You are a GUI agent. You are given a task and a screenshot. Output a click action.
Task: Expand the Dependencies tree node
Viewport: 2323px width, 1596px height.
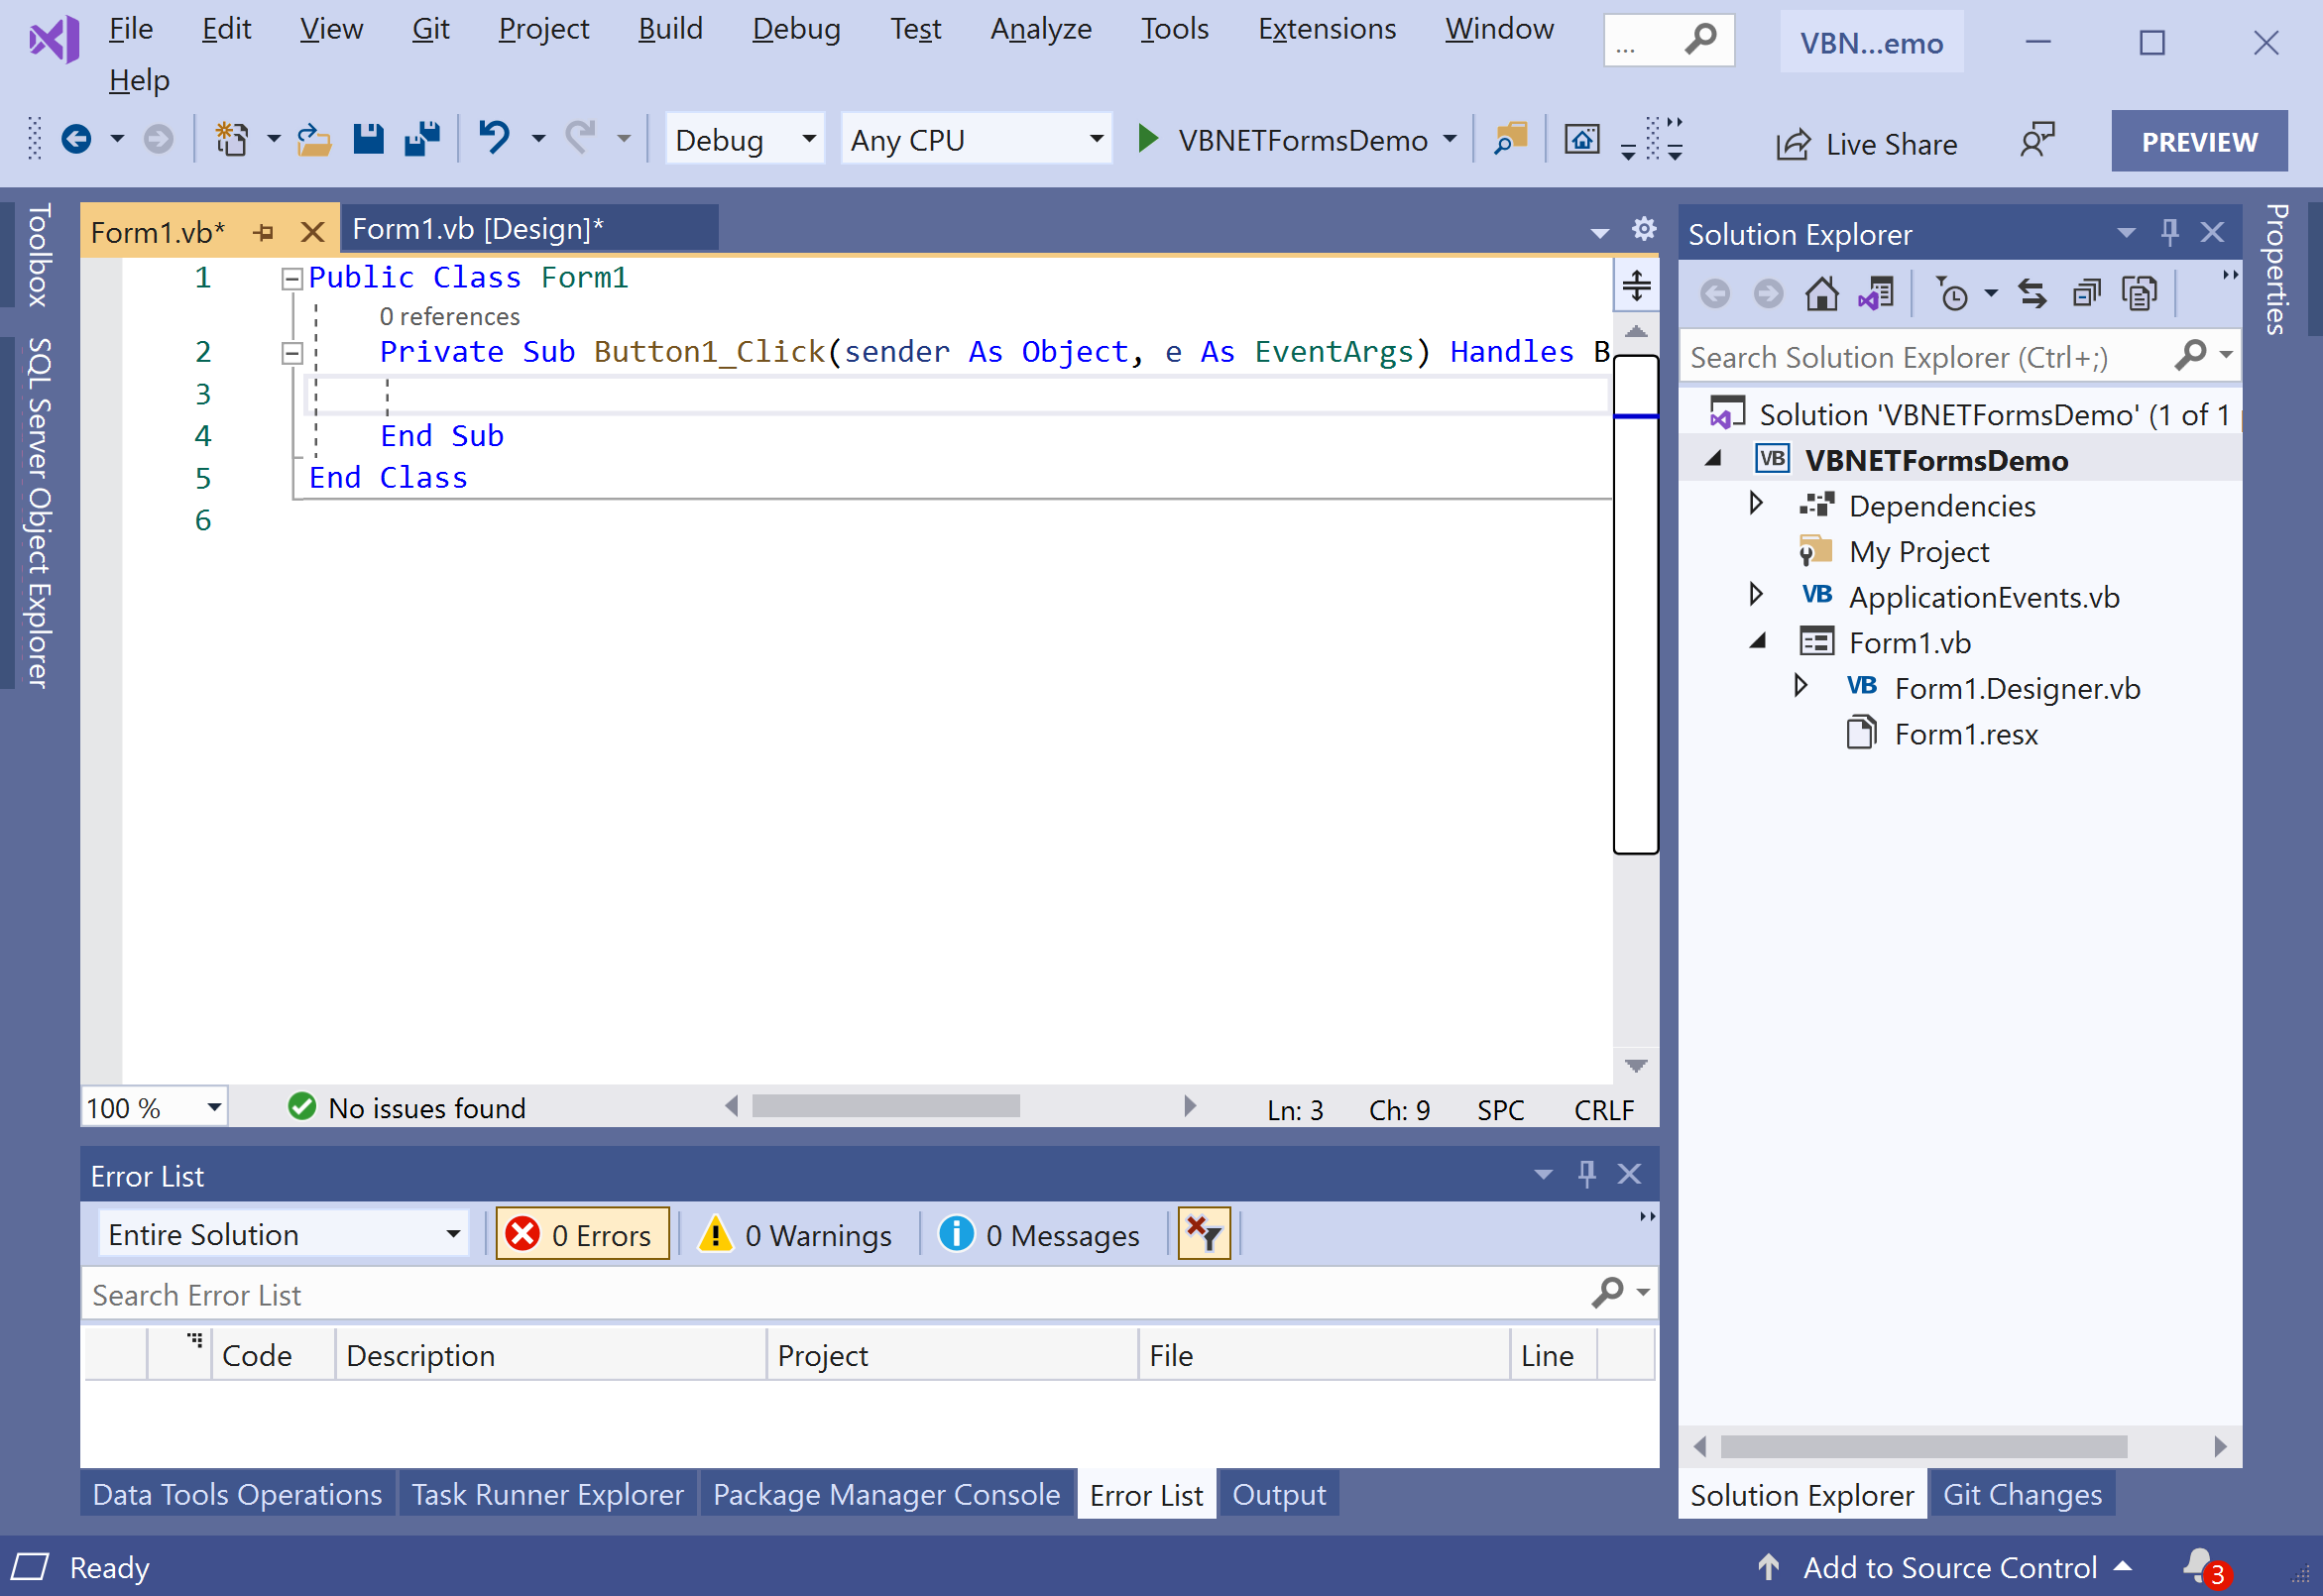[1756, 504]
